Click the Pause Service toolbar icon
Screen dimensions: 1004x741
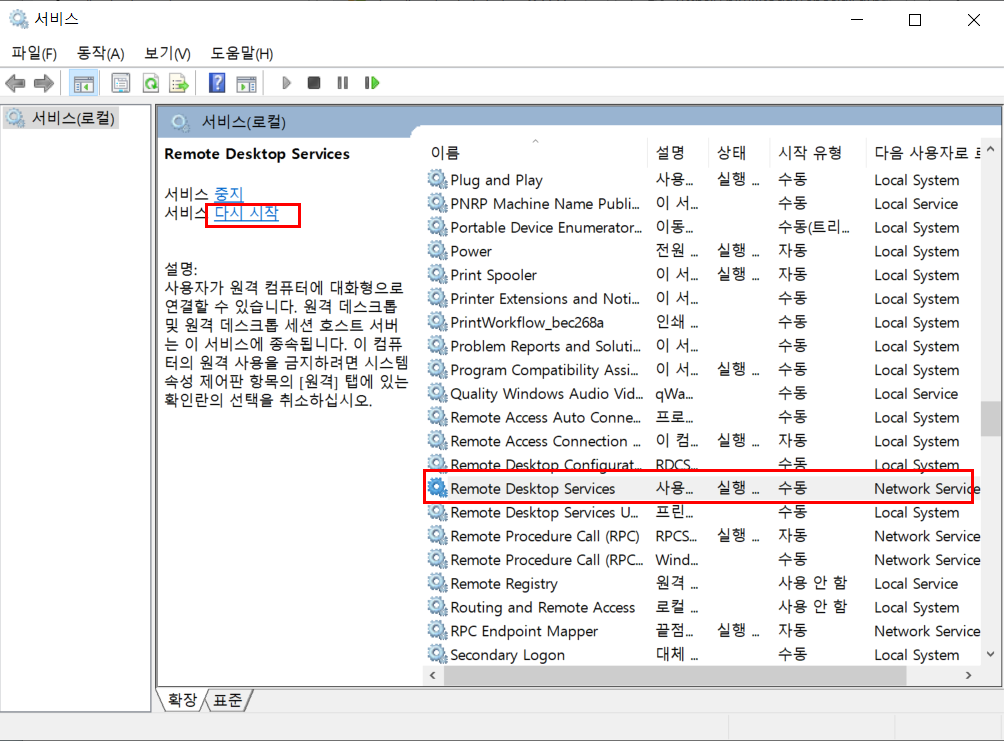343,83
